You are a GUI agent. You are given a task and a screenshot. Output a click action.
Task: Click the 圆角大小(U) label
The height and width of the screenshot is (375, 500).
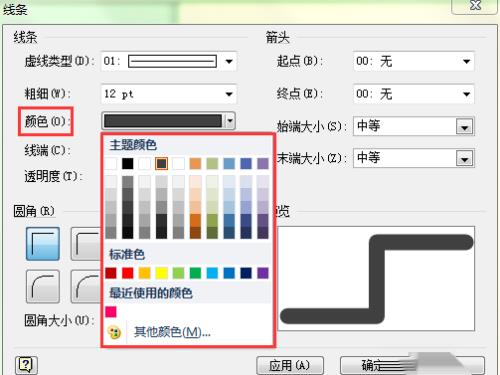point(59,321)
